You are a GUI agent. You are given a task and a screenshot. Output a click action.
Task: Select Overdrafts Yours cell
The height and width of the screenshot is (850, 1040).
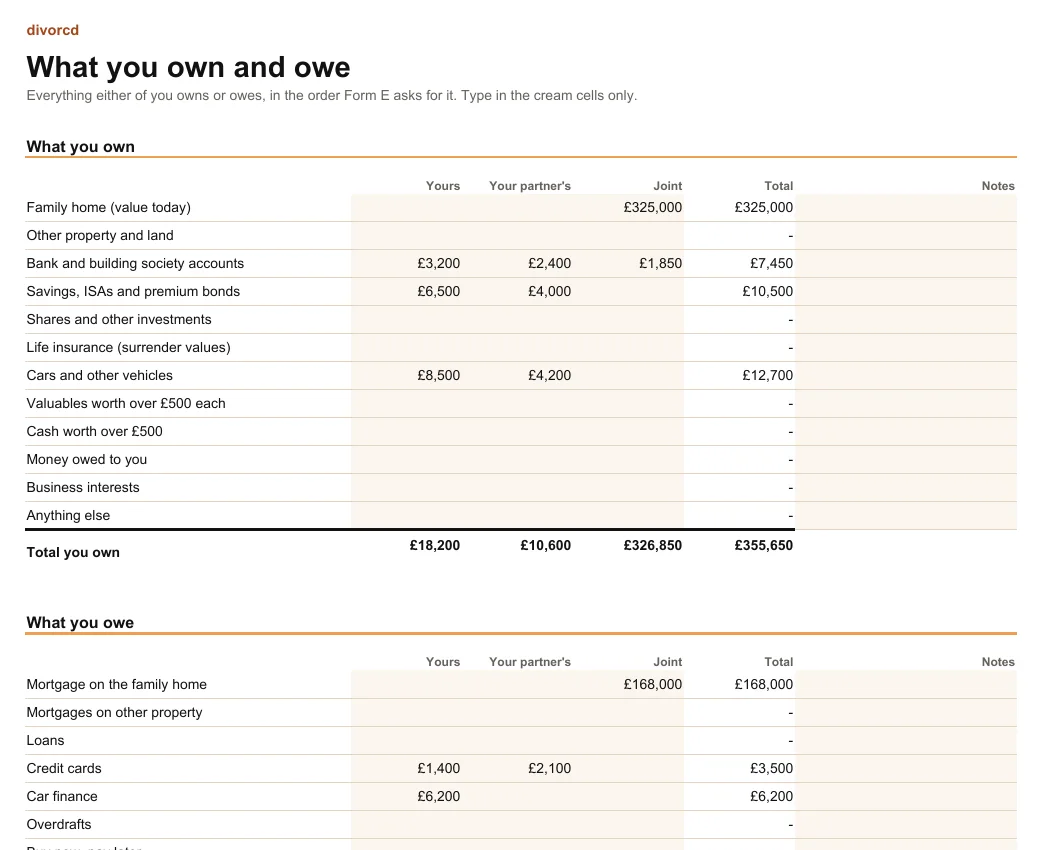coord(407,825)
